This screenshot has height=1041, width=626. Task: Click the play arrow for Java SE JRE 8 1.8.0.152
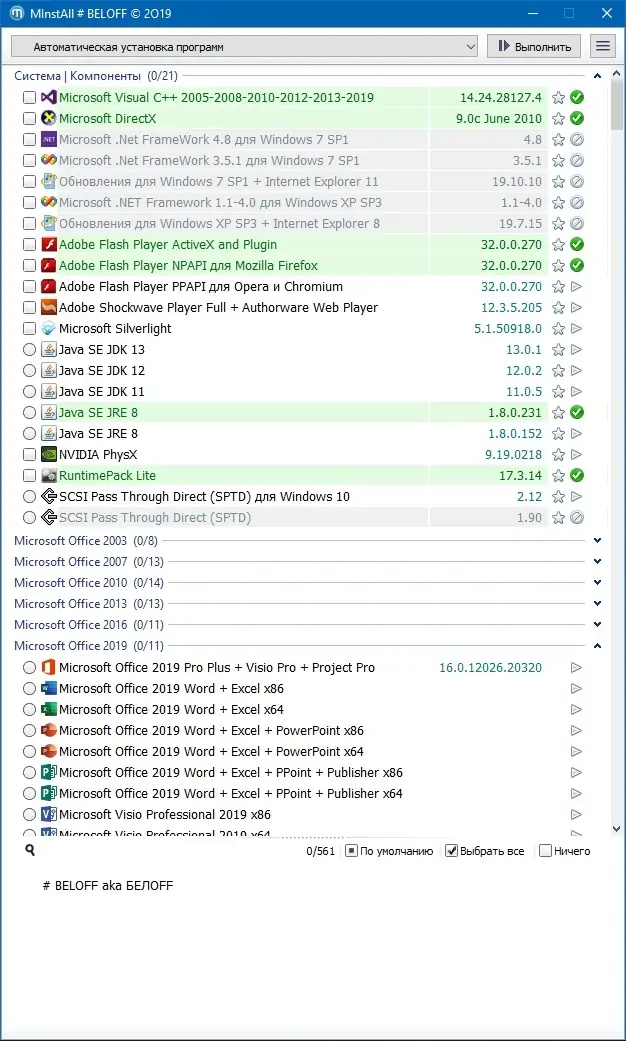tap(577, 434)
